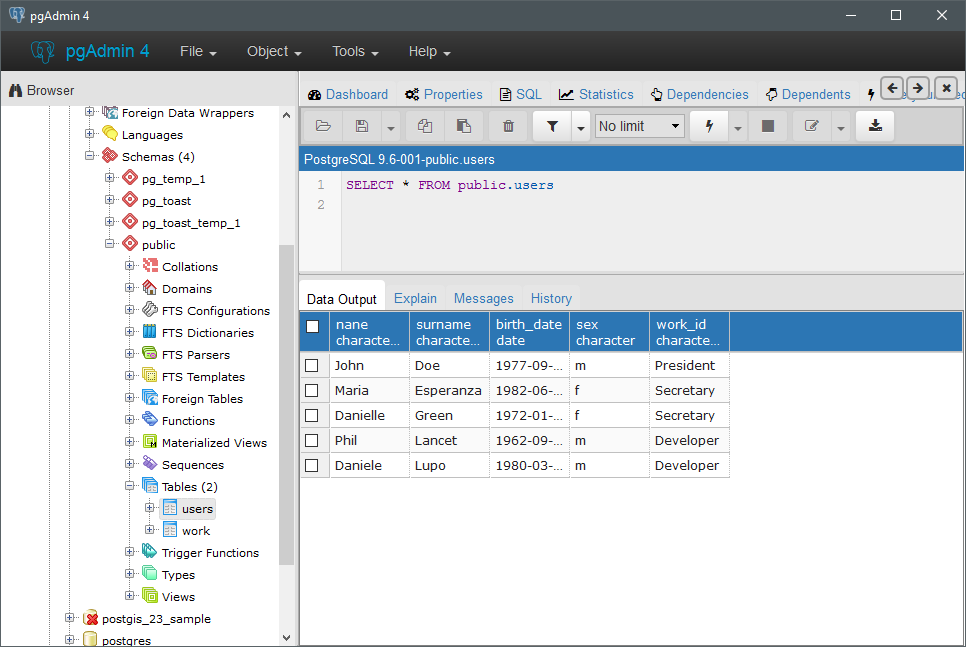The height and width of the screenshot is (647, 966).
Task: Open the Object menu
Action: click(274, 52)
